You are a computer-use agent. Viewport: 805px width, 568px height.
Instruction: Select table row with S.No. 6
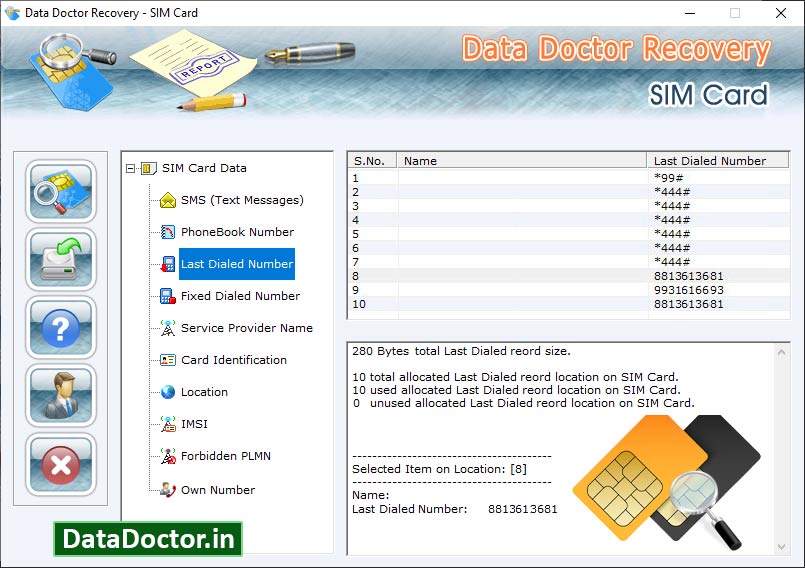tap(569, 248)
